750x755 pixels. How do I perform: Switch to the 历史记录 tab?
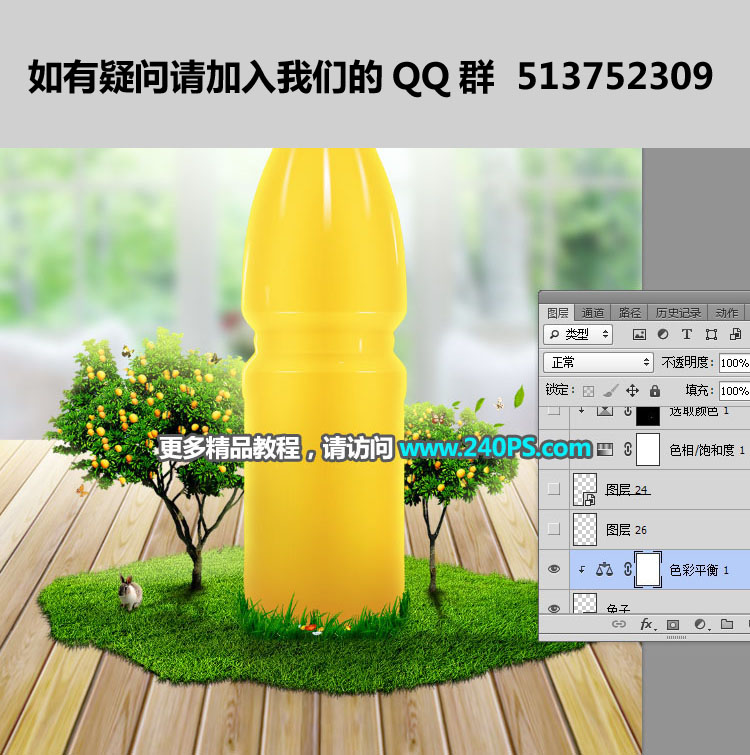[x=678, y=313]
